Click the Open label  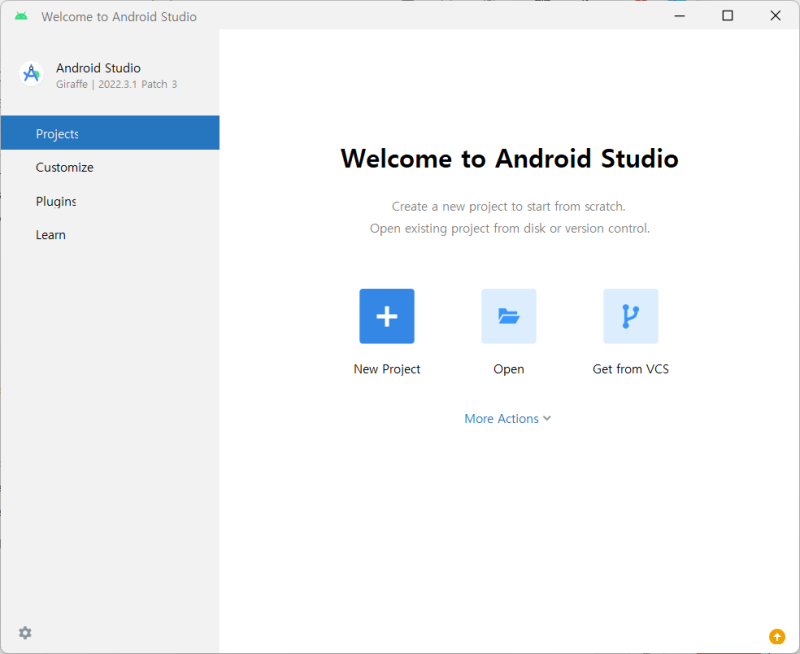508,368
